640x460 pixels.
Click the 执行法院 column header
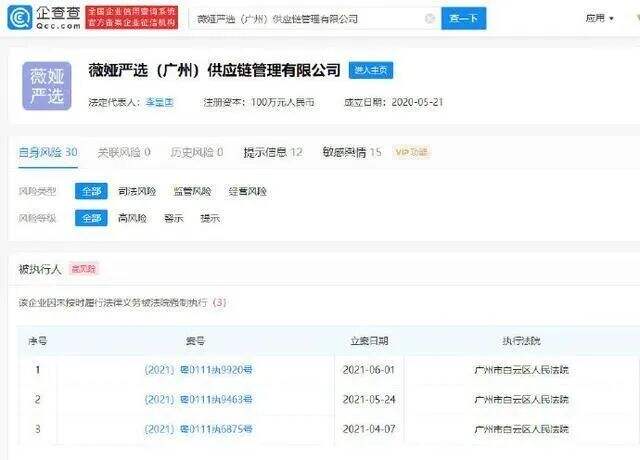tap(522, 341)
